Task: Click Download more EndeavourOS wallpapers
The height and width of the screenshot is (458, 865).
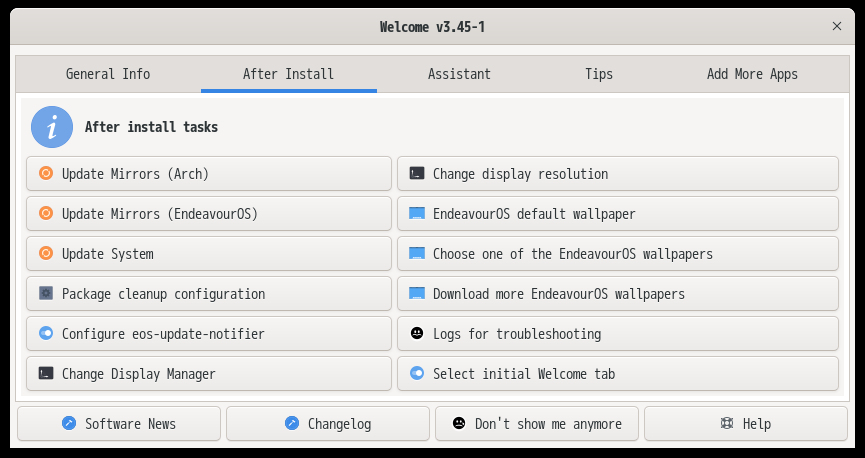Action: pos(618,294)
